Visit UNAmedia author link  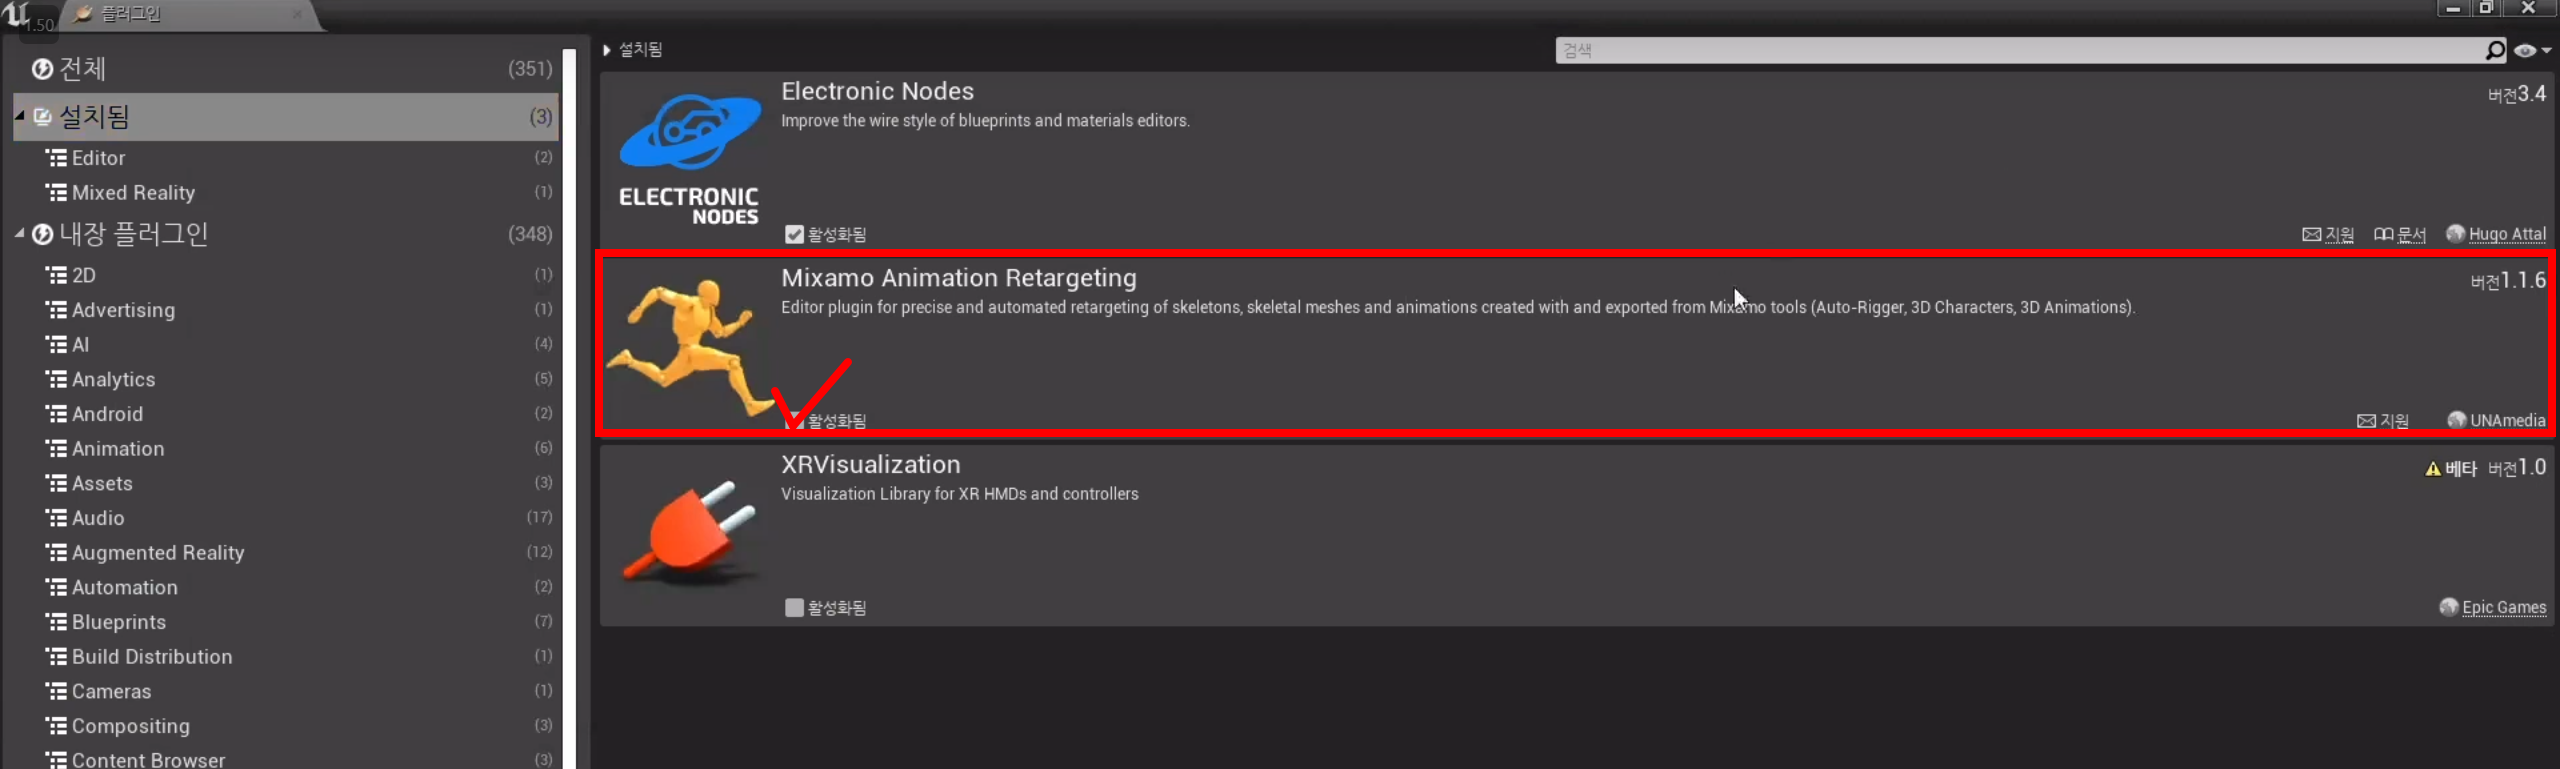click(x=2507, y=420)
